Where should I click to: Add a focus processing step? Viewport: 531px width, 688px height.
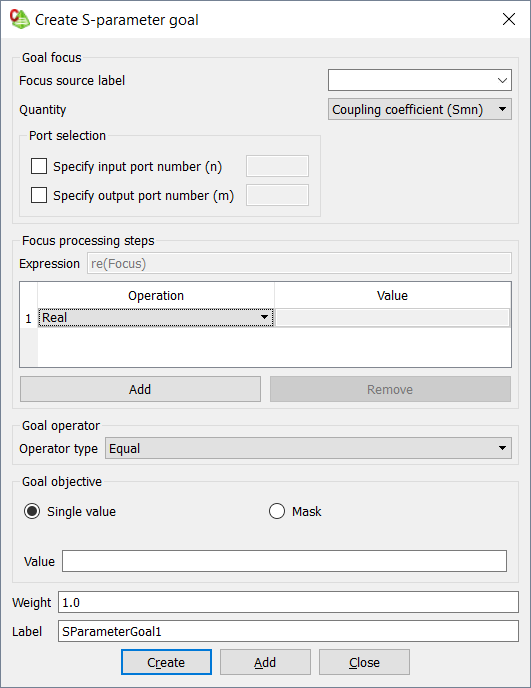tap(140, 389)
